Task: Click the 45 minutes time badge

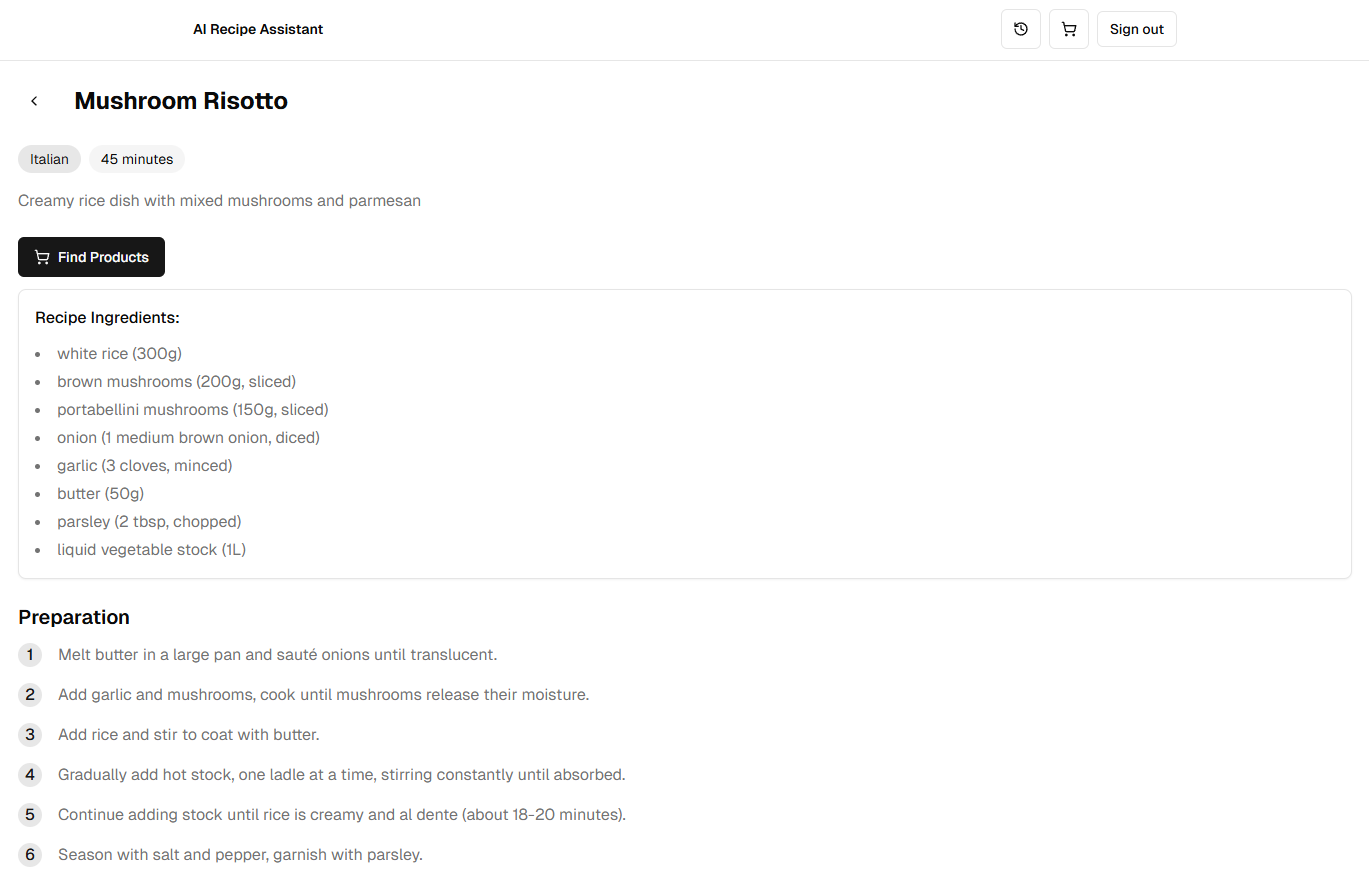Action: tap(137, 159)
